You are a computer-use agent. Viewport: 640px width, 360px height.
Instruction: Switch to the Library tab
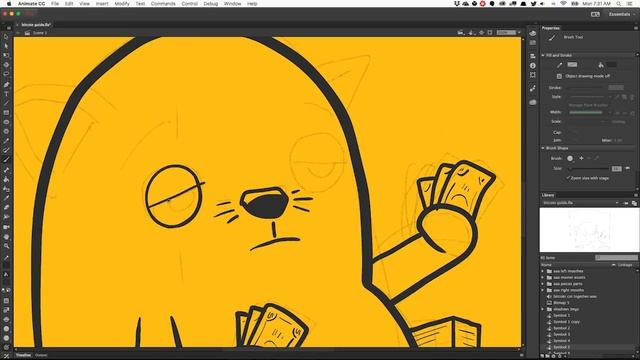(x=548, y=195)
